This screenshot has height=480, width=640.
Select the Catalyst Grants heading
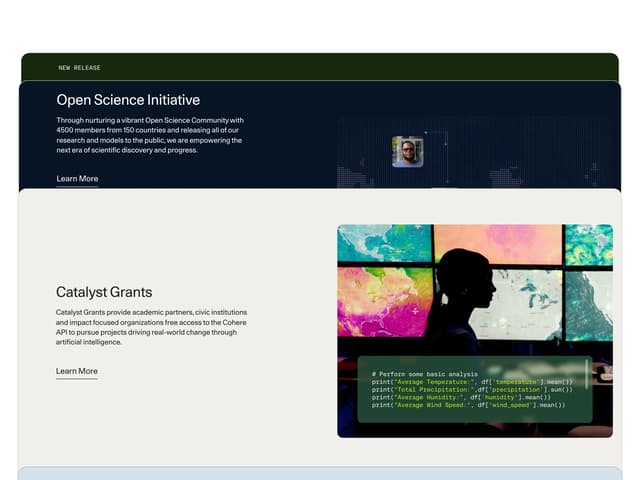pos(104,292)
